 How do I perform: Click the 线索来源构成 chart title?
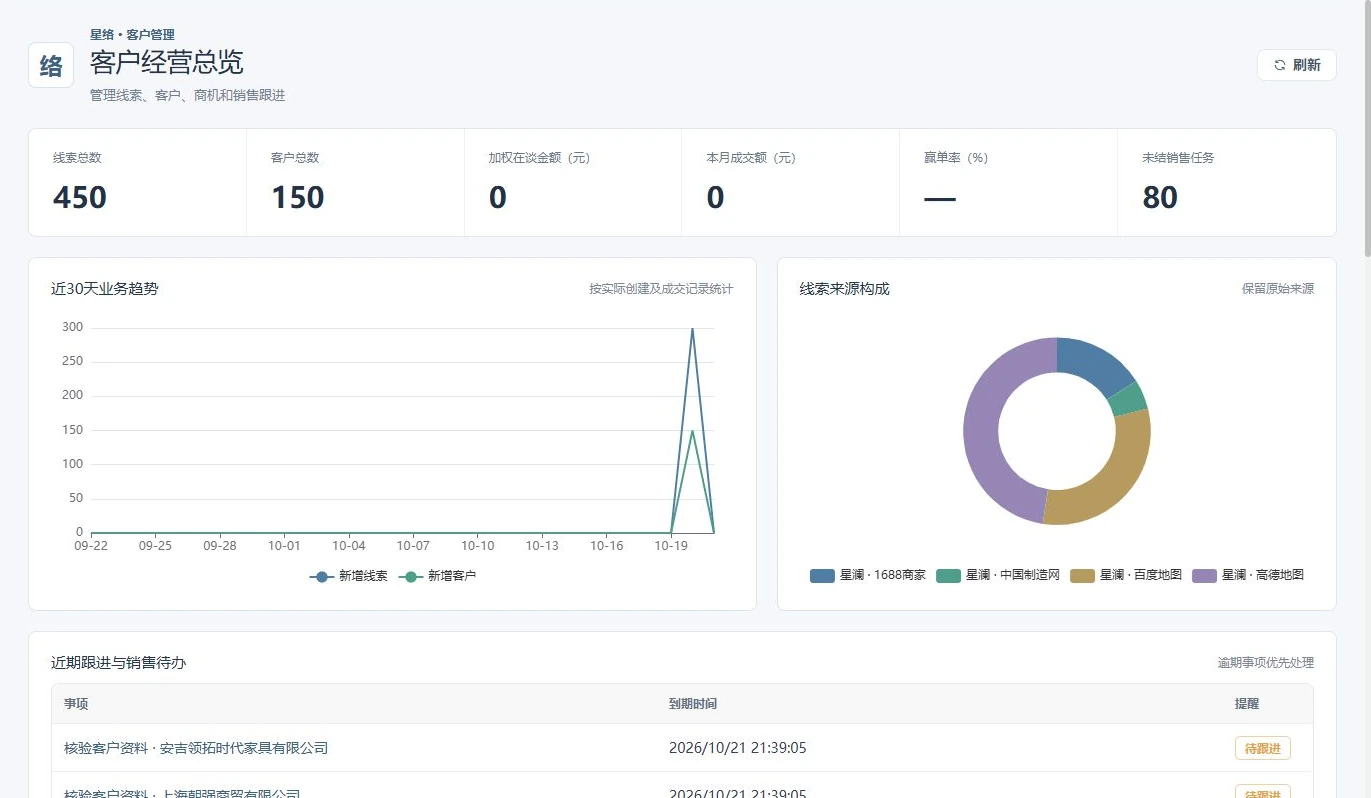pos(844,289)
